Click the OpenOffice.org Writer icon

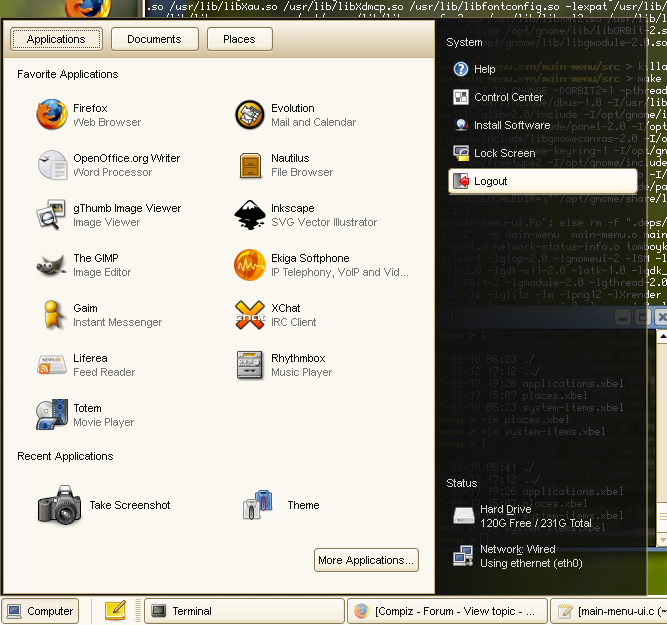tap(52, 165)
